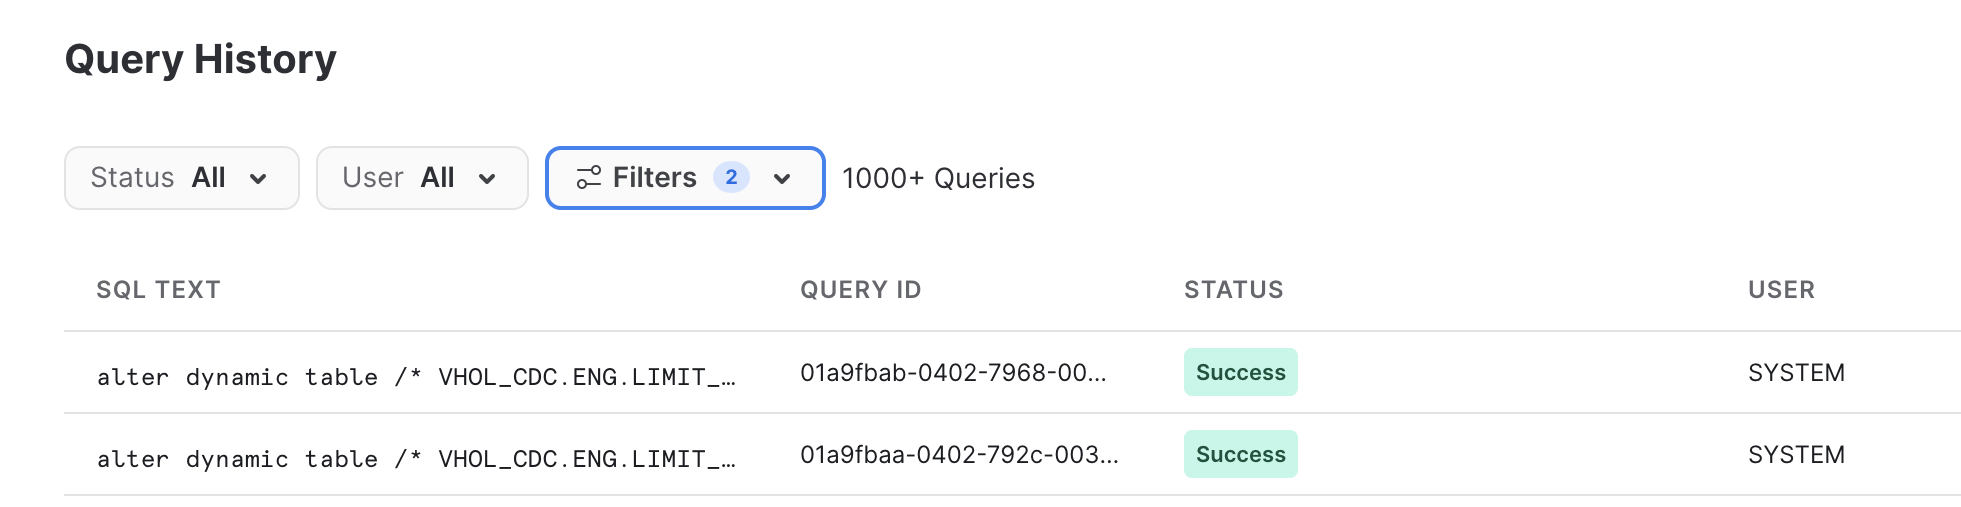Open the Status All dropdown

coord(181,178)
